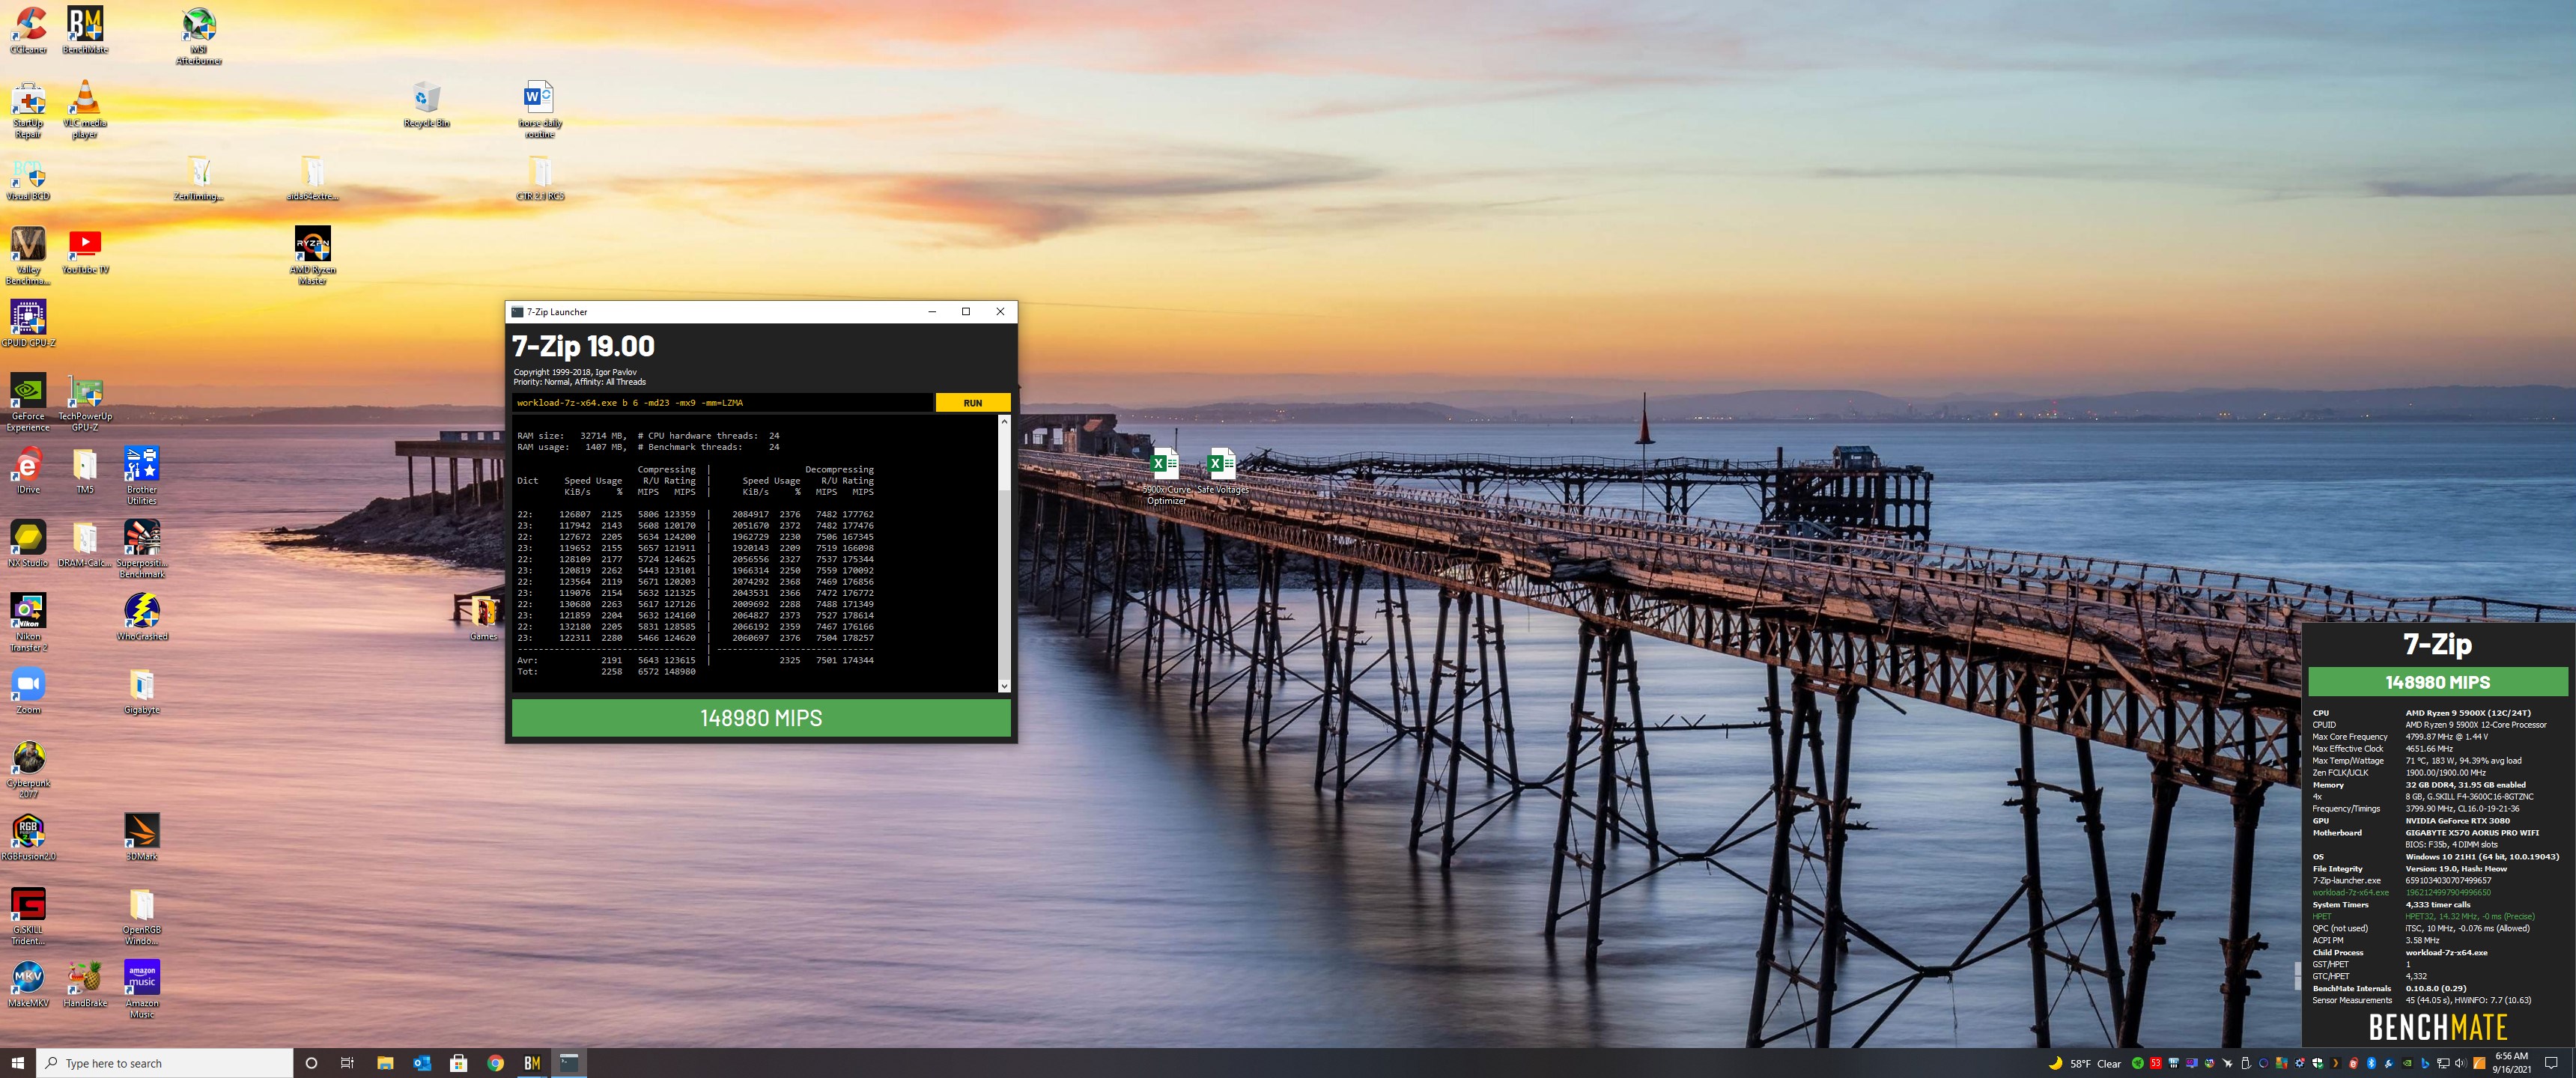
Task: Select the RGBFusion2.0 desktop icon
Action: click(28, 837)
